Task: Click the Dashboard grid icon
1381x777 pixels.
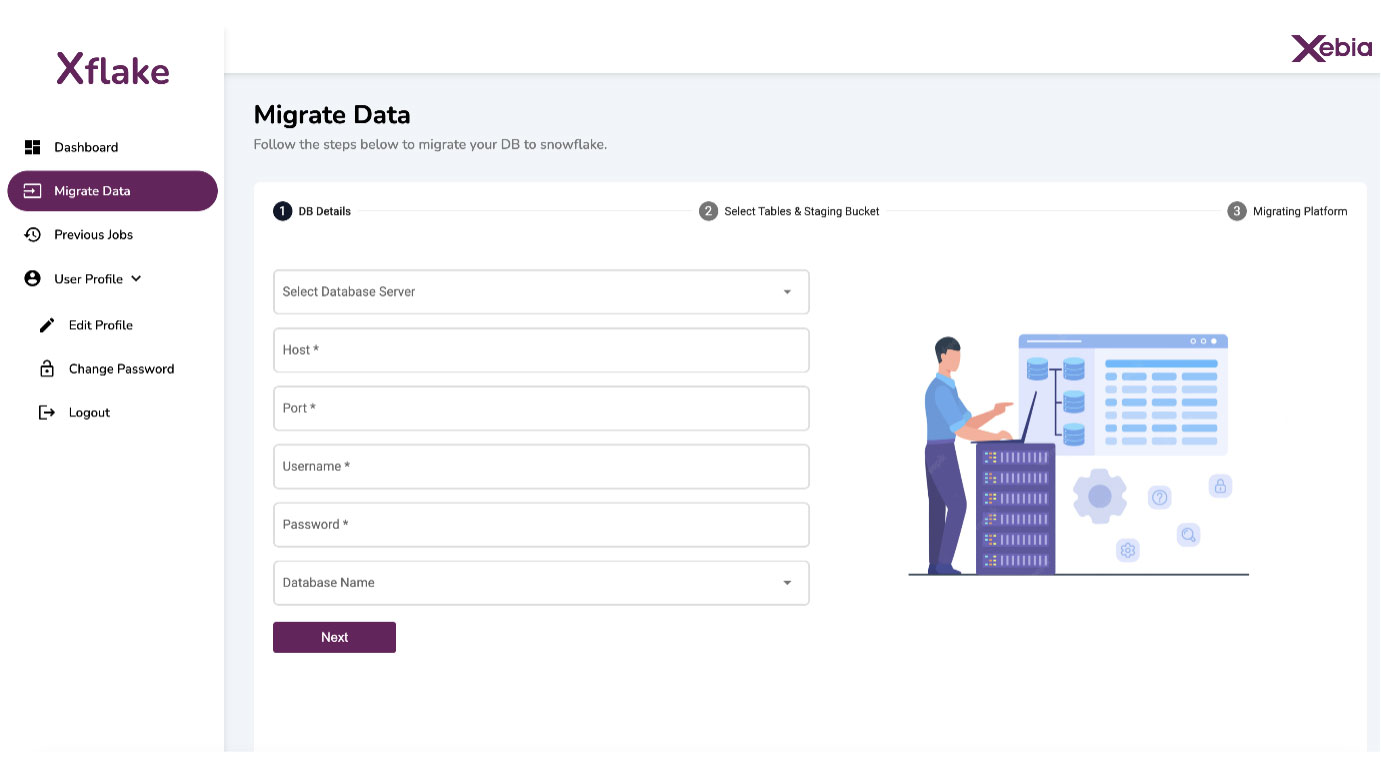Action: [32, 147]
